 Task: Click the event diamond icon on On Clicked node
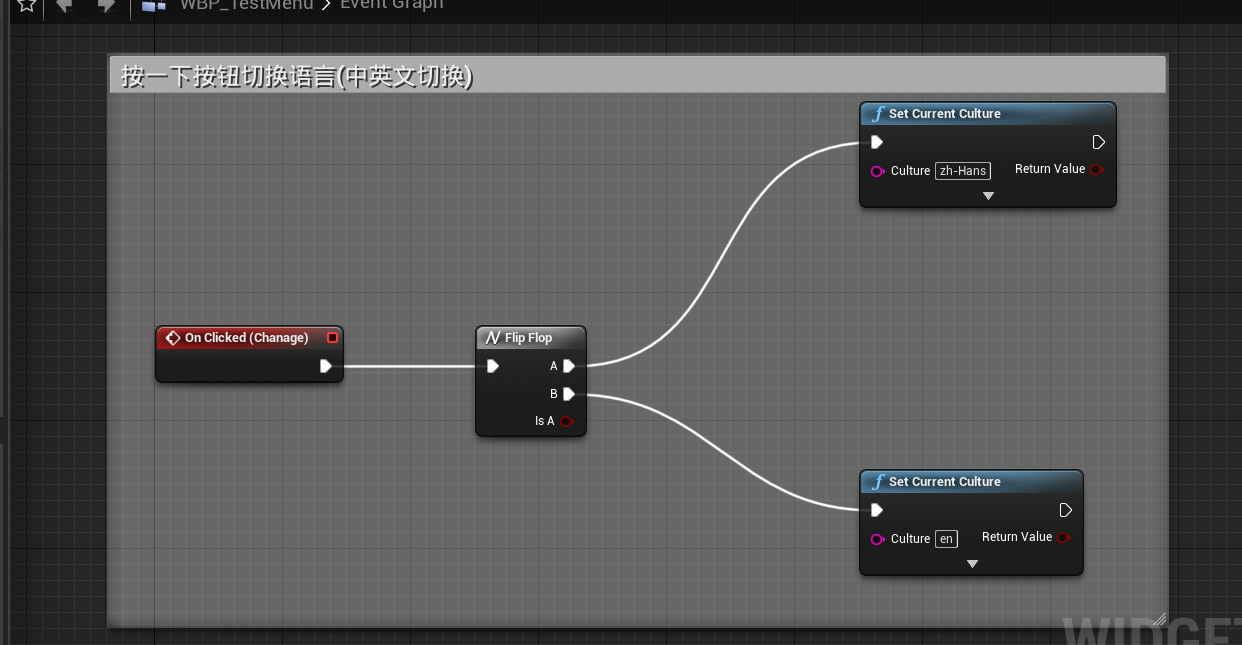coord(172,338)
